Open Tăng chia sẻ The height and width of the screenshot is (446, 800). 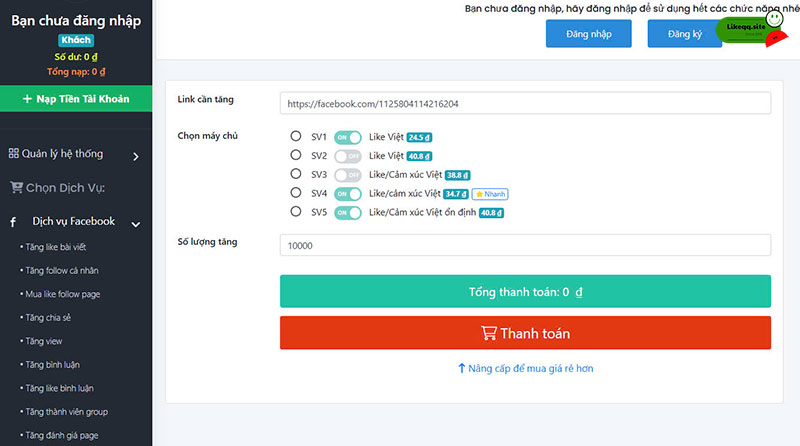48,317
